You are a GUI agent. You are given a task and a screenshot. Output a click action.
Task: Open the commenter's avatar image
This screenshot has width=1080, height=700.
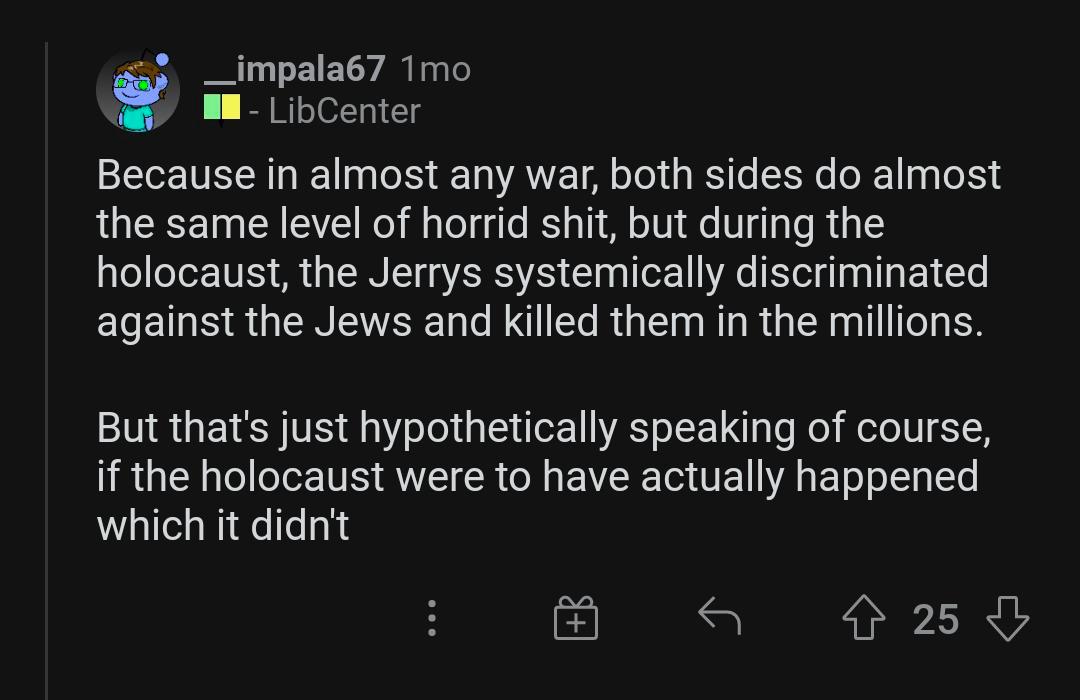coord(137,92)
